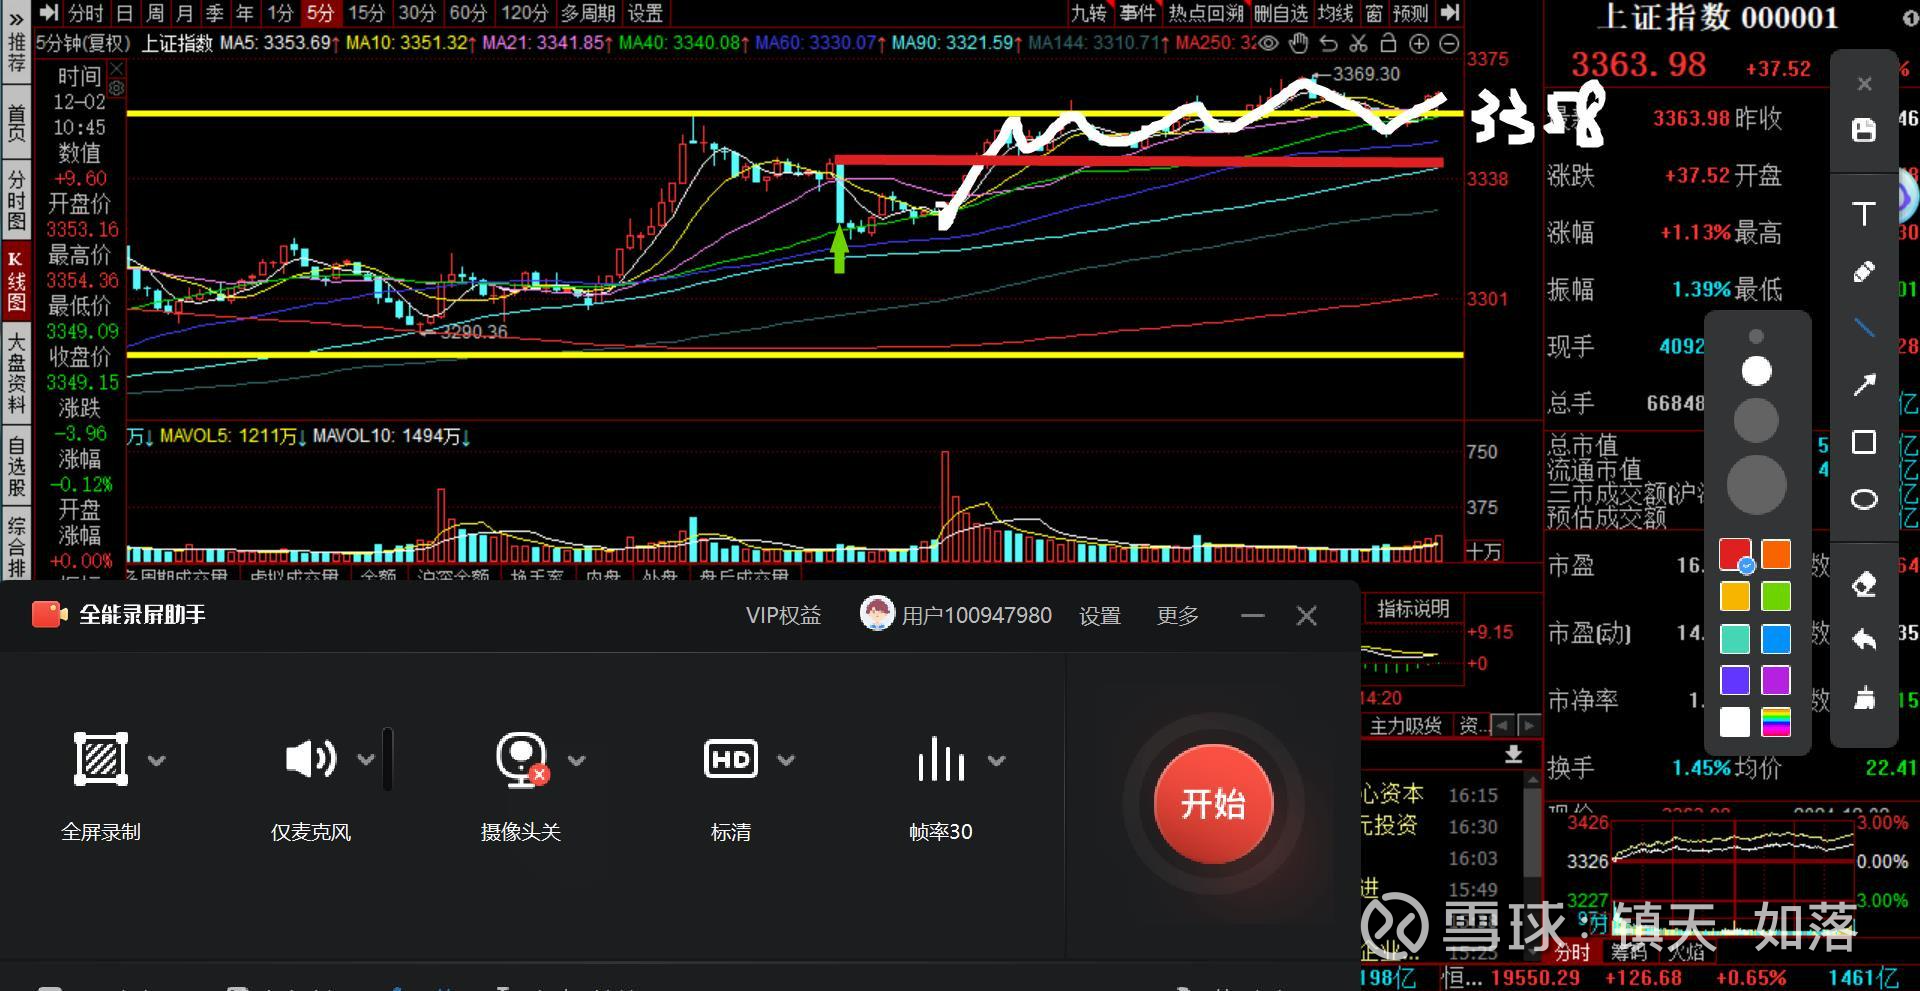Viewport: 1920px width, 991px height.
Task: Close the time data info box
Action: point(117,69)
